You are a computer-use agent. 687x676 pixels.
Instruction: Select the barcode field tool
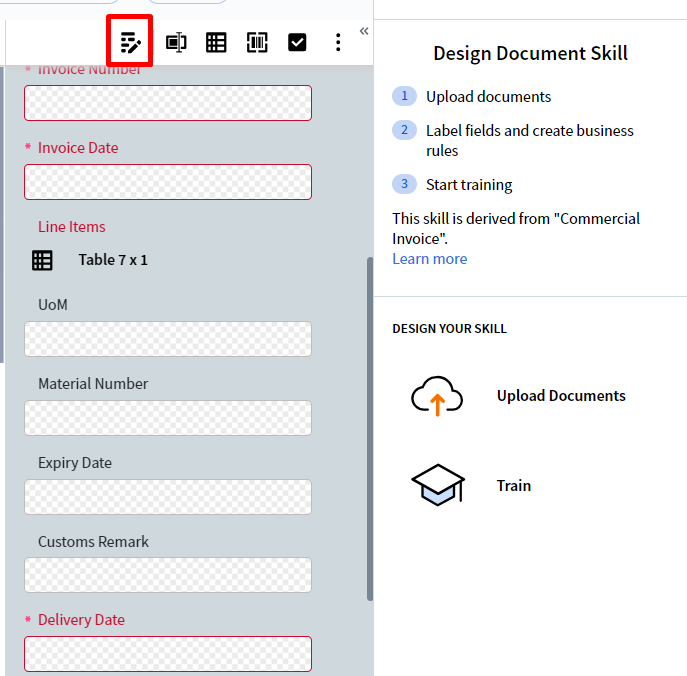pos(257,42)
